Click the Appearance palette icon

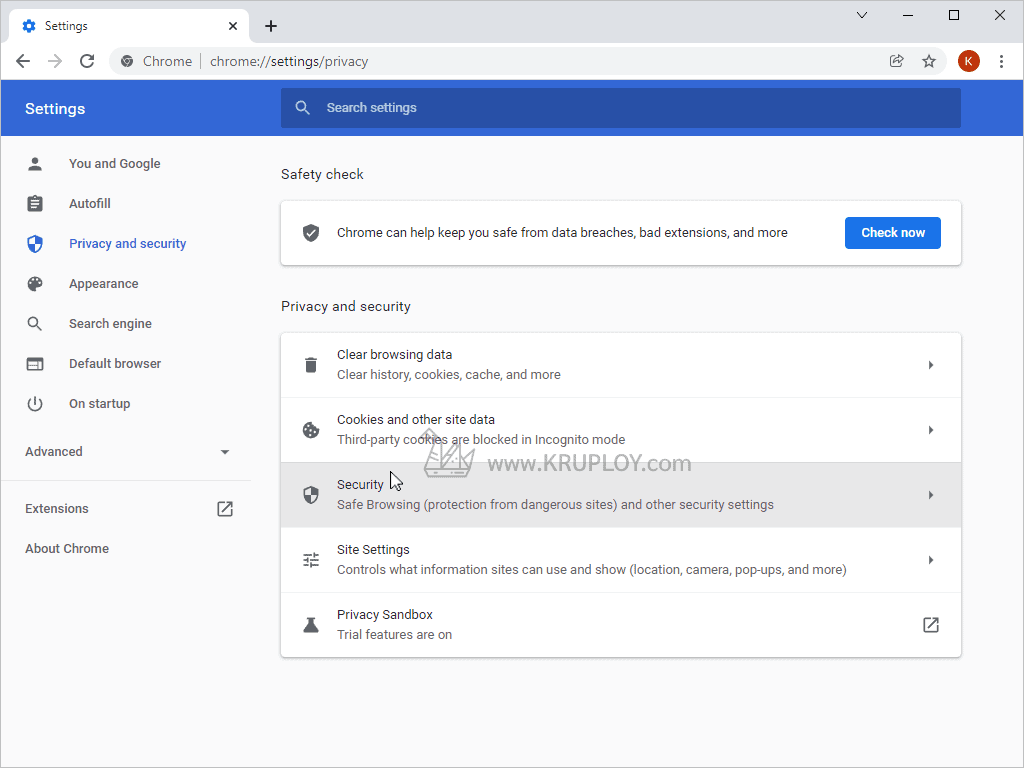pyautogui.click(x=35, y=283)
